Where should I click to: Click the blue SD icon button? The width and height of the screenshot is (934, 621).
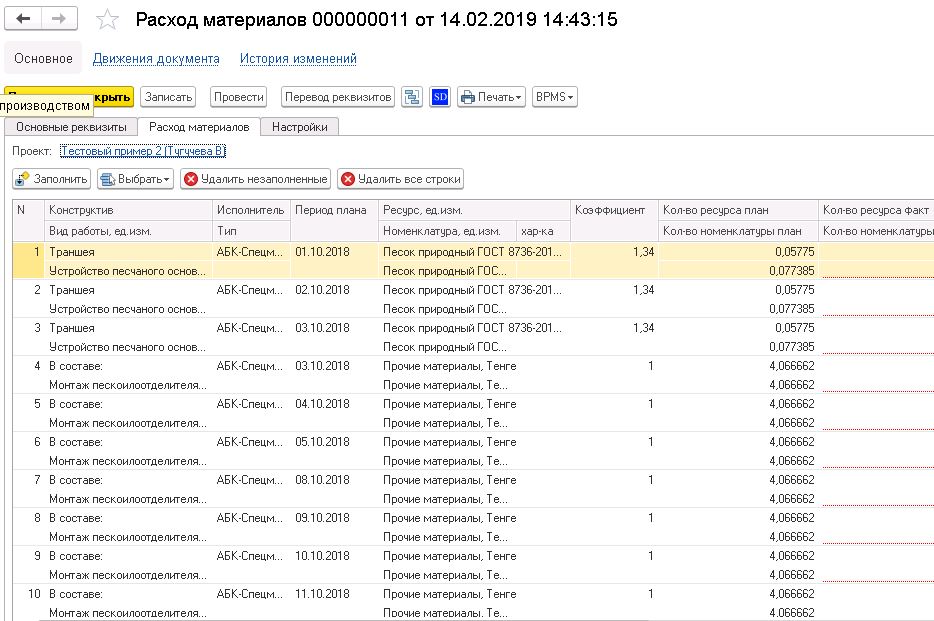[x=440, y=97]
